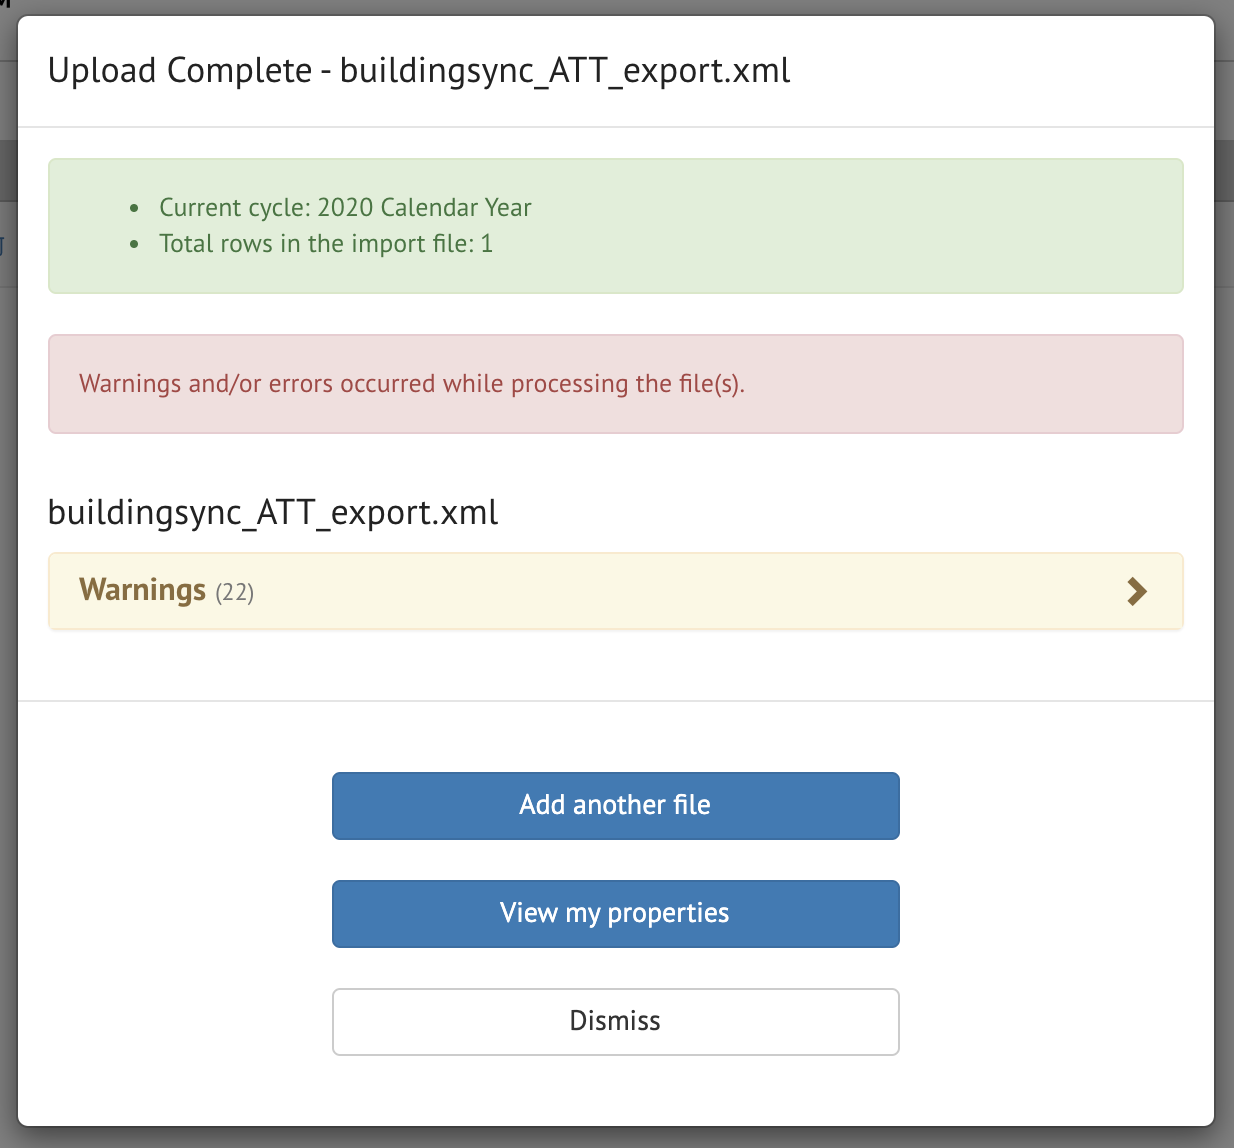
Task: Open the Warnings (22) disclosure arrow
Action: click(x=1137, y=592)
